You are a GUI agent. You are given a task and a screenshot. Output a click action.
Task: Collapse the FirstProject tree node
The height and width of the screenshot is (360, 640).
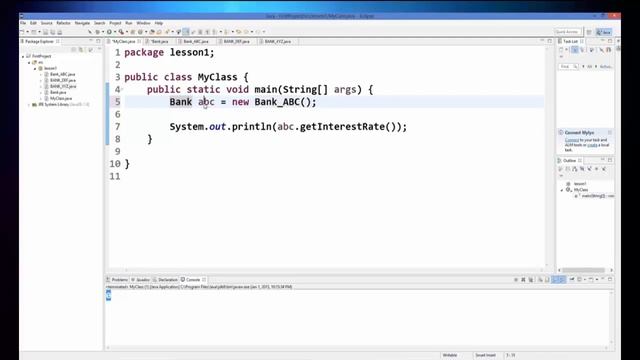pyautogui.click(x=23, y=56)
